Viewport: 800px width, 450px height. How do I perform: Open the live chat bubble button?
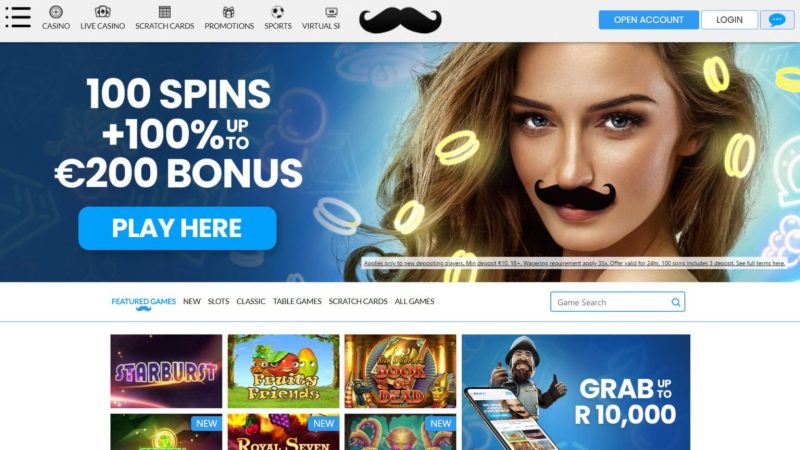pos(777,20)
